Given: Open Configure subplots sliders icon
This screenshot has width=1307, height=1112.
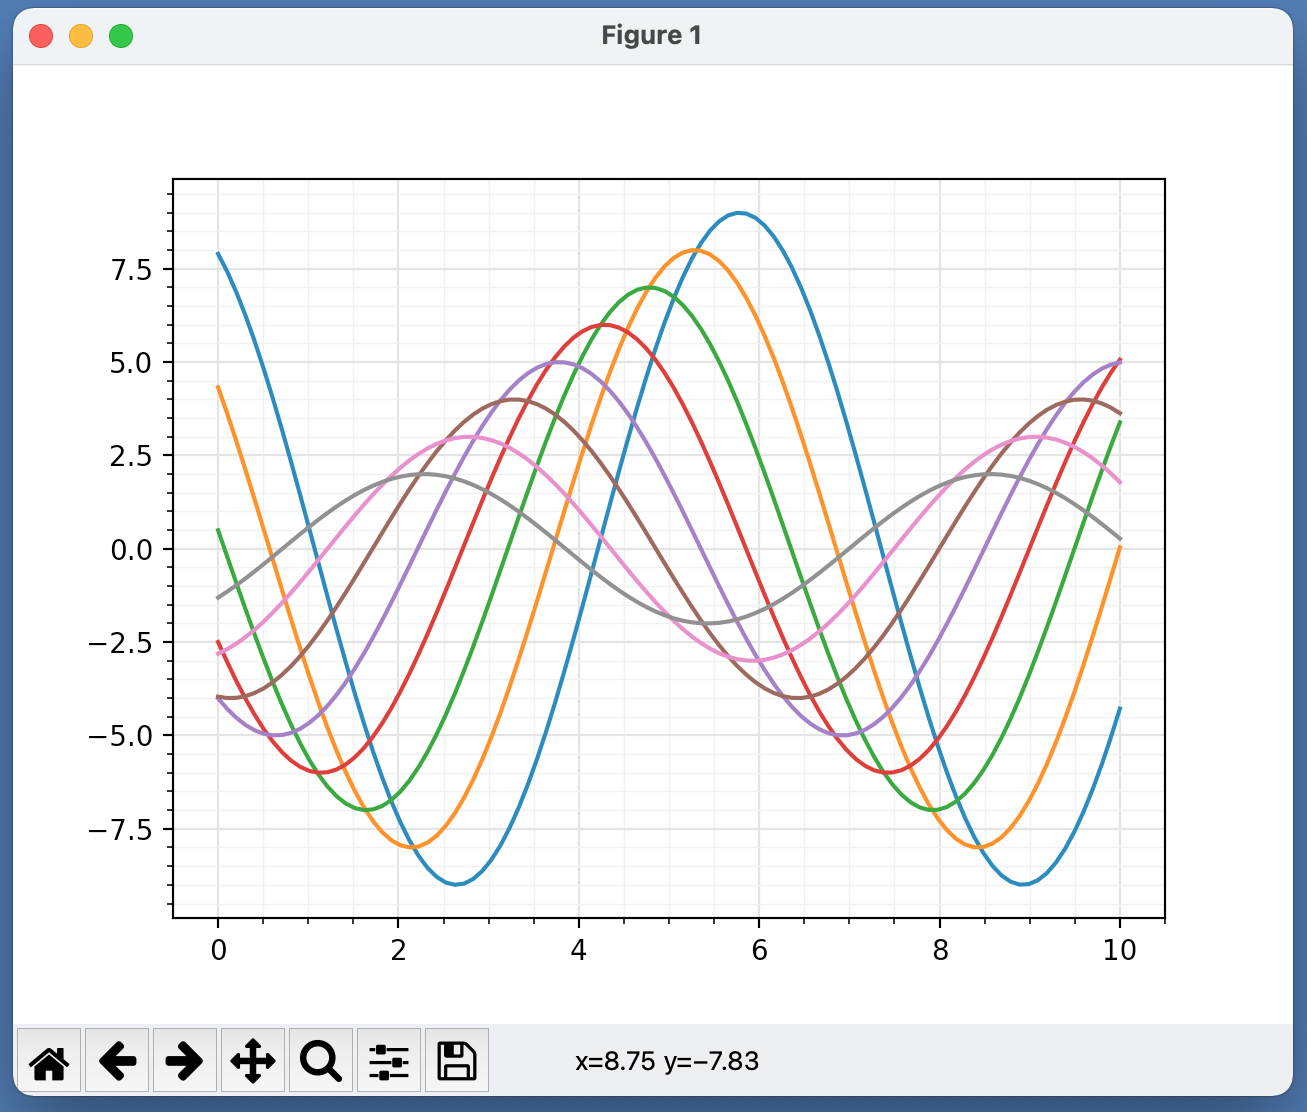Looking at the screenshot, I should click(x=388, y=1060).
